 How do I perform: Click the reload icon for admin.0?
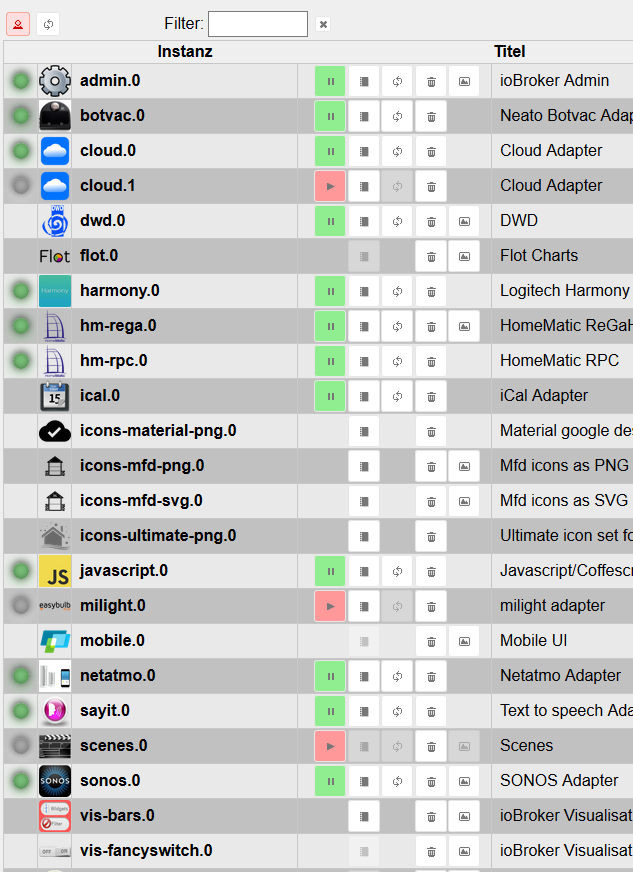tap(397, 81)
